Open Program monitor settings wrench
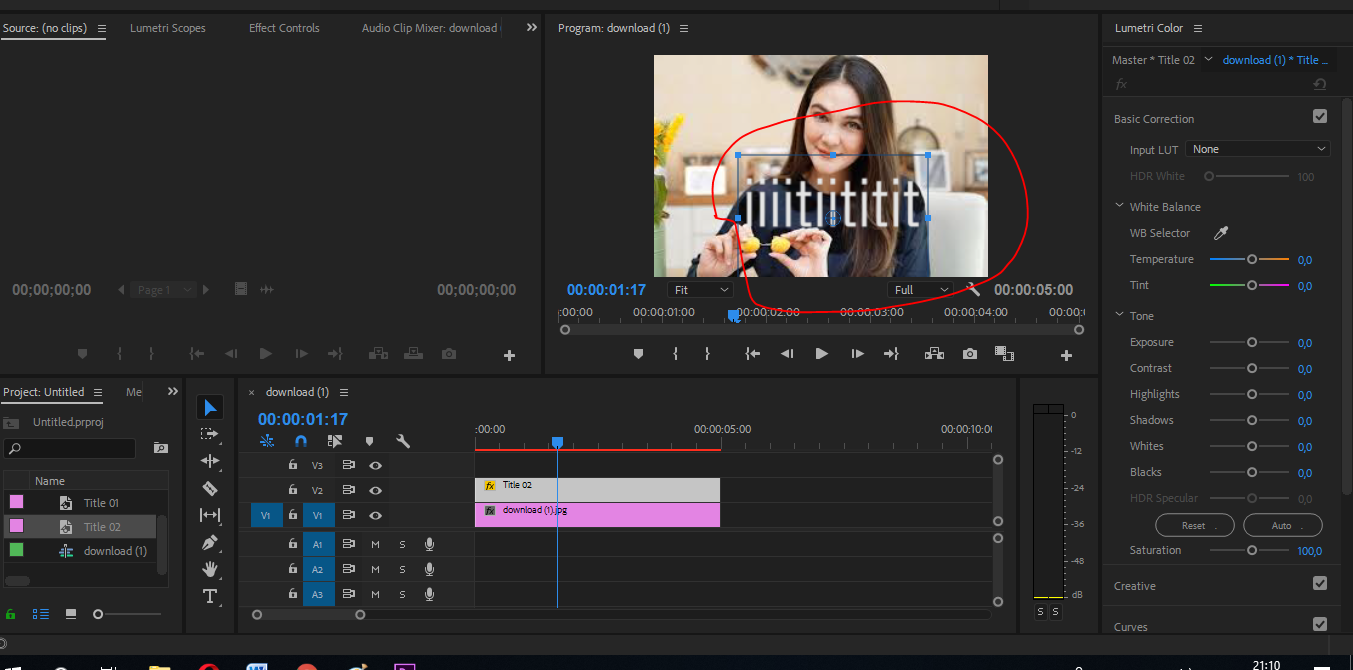1353x670 pixels. pyautogui.click(x=973, y=290)
